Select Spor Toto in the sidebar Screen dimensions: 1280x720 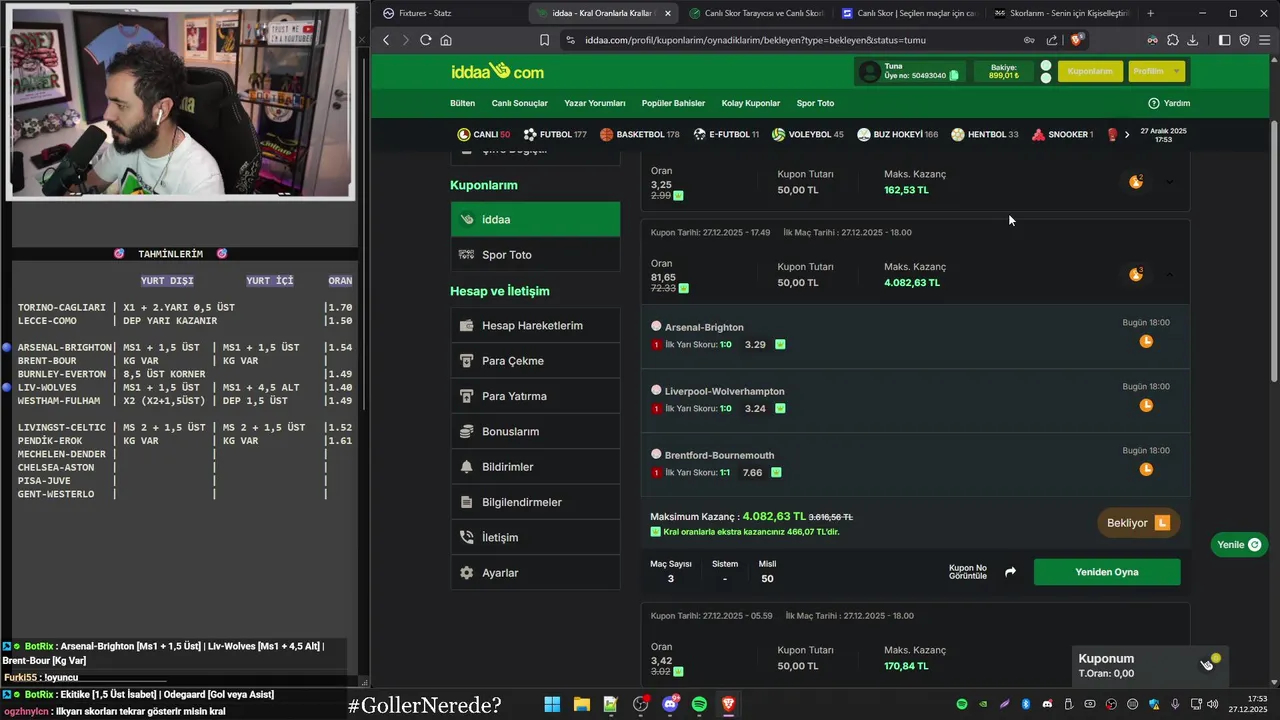click(535, 255)
